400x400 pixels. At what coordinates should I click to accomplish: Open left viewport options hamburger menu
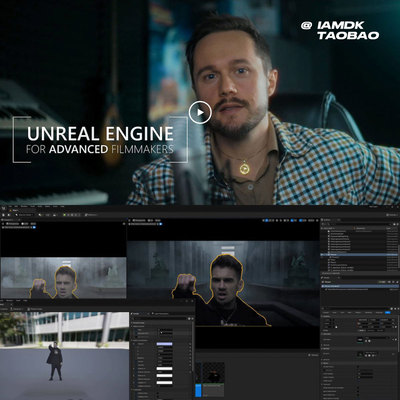click(x=3, y=224)
